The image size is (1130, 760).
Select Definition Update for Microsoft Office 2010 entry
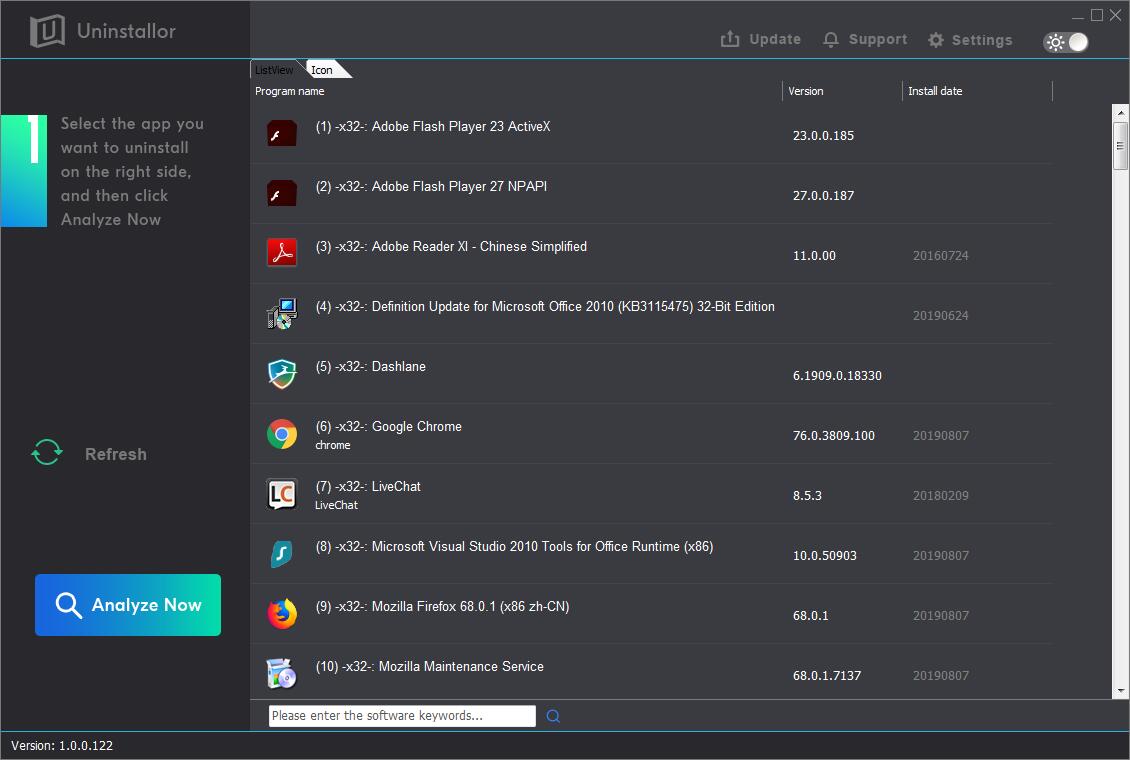(x=545, y=306)
